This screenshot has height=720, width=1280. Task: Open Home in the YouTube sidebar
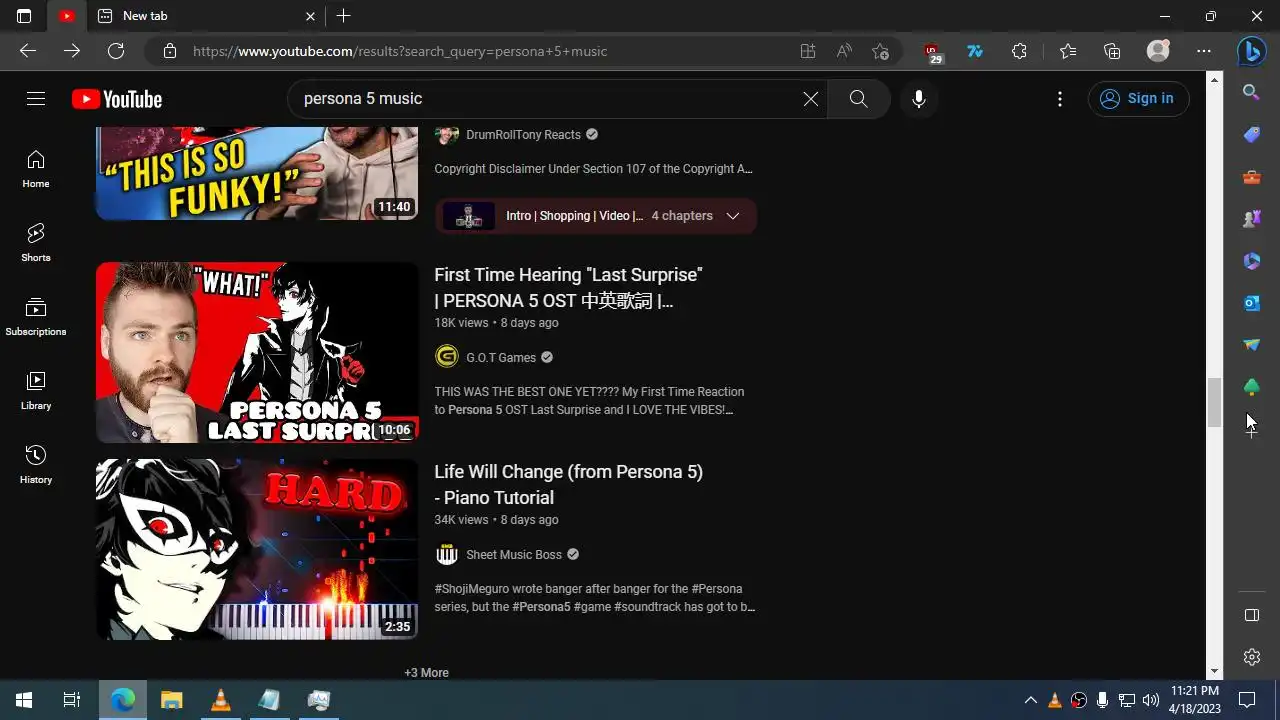click(36, 169)
